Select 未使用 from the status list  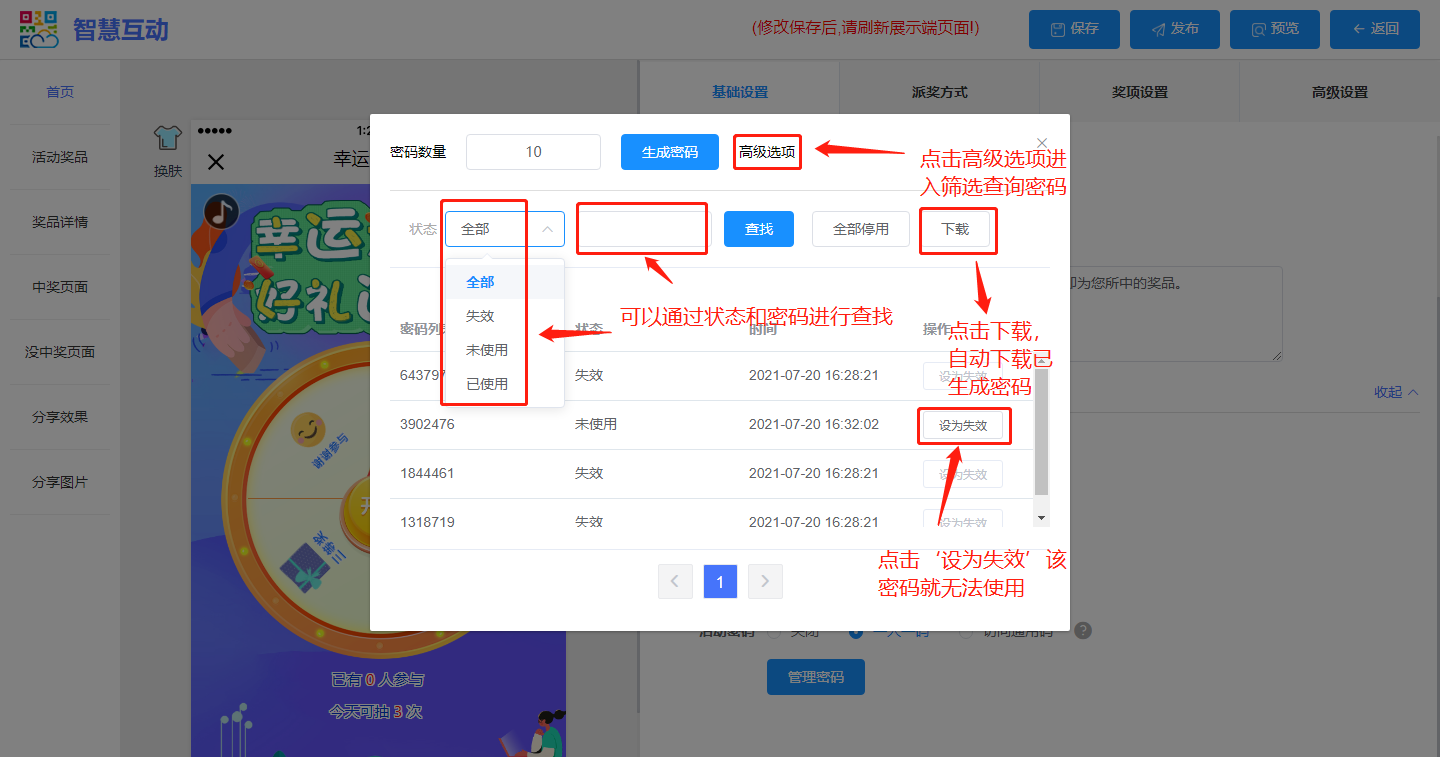[x=487, y=350]
